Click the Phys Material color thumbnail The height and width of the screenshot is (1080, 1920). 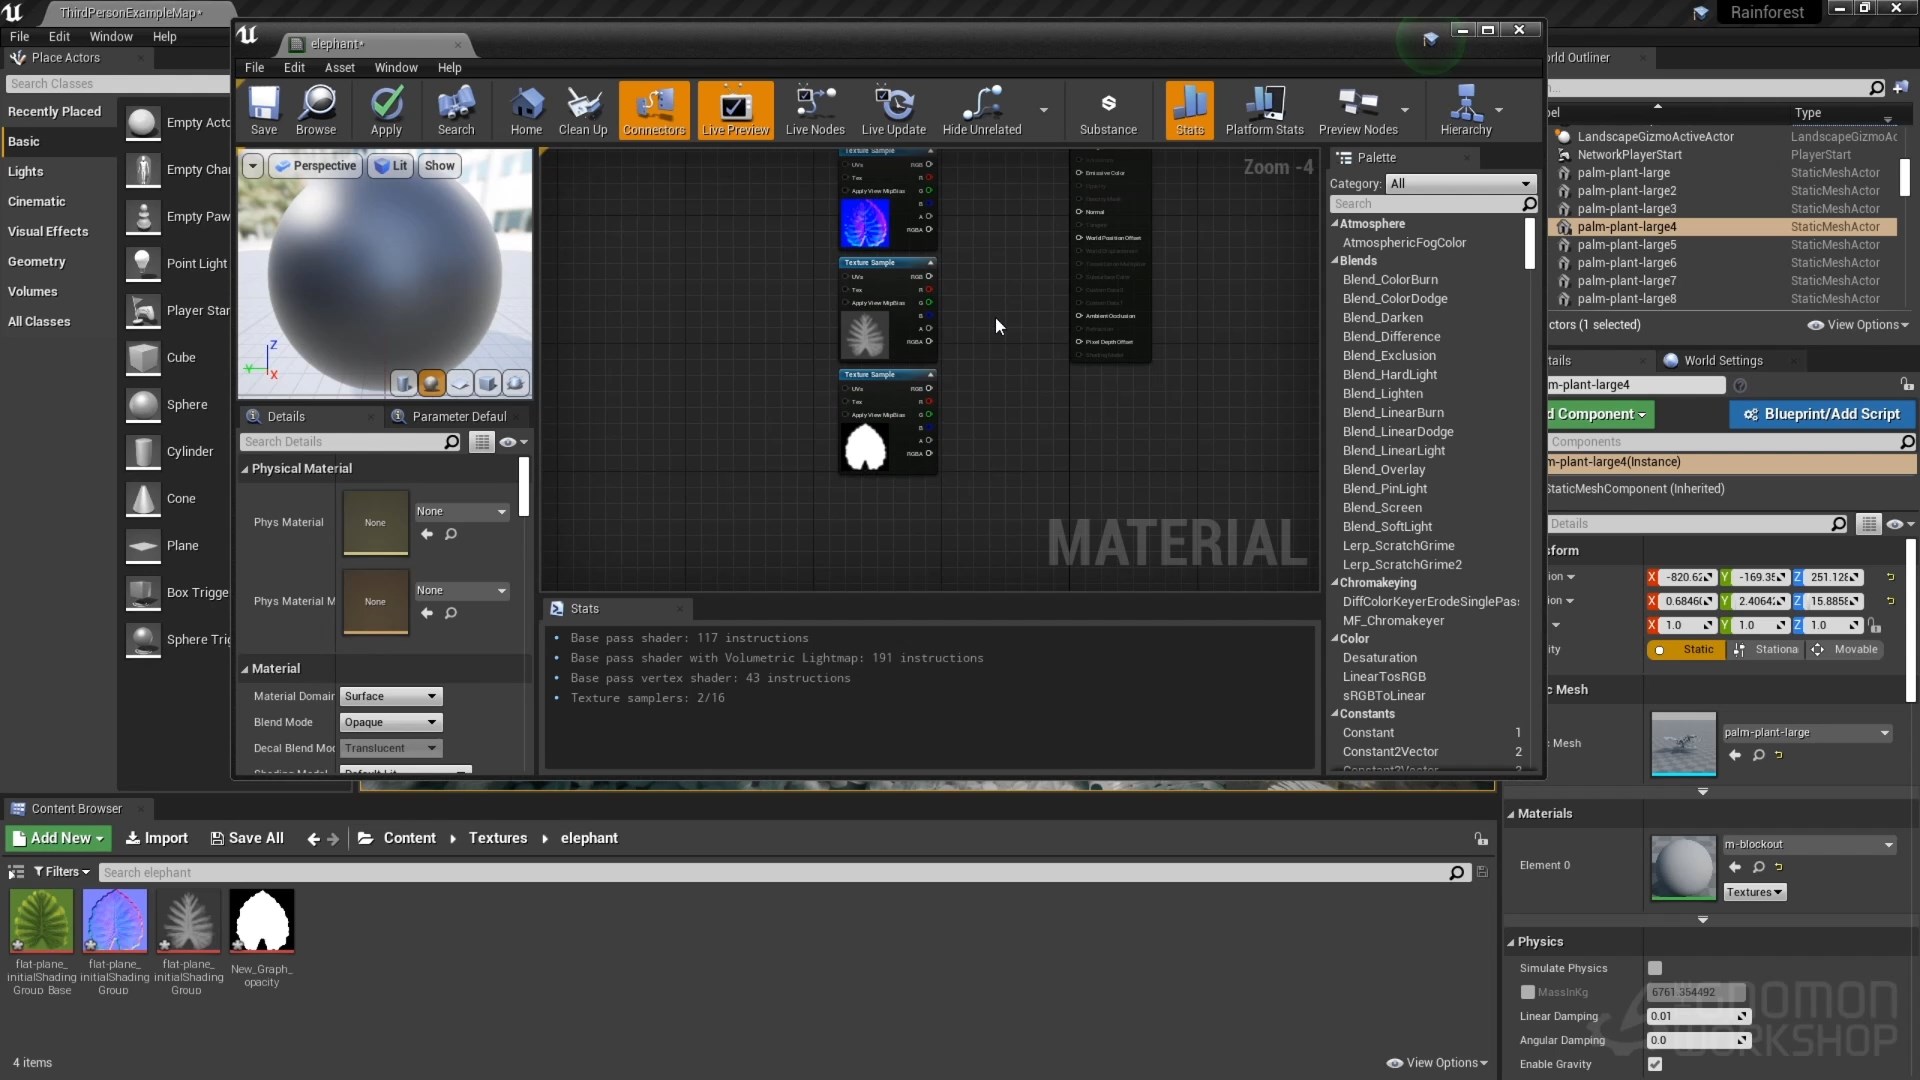tap(375, 522)
